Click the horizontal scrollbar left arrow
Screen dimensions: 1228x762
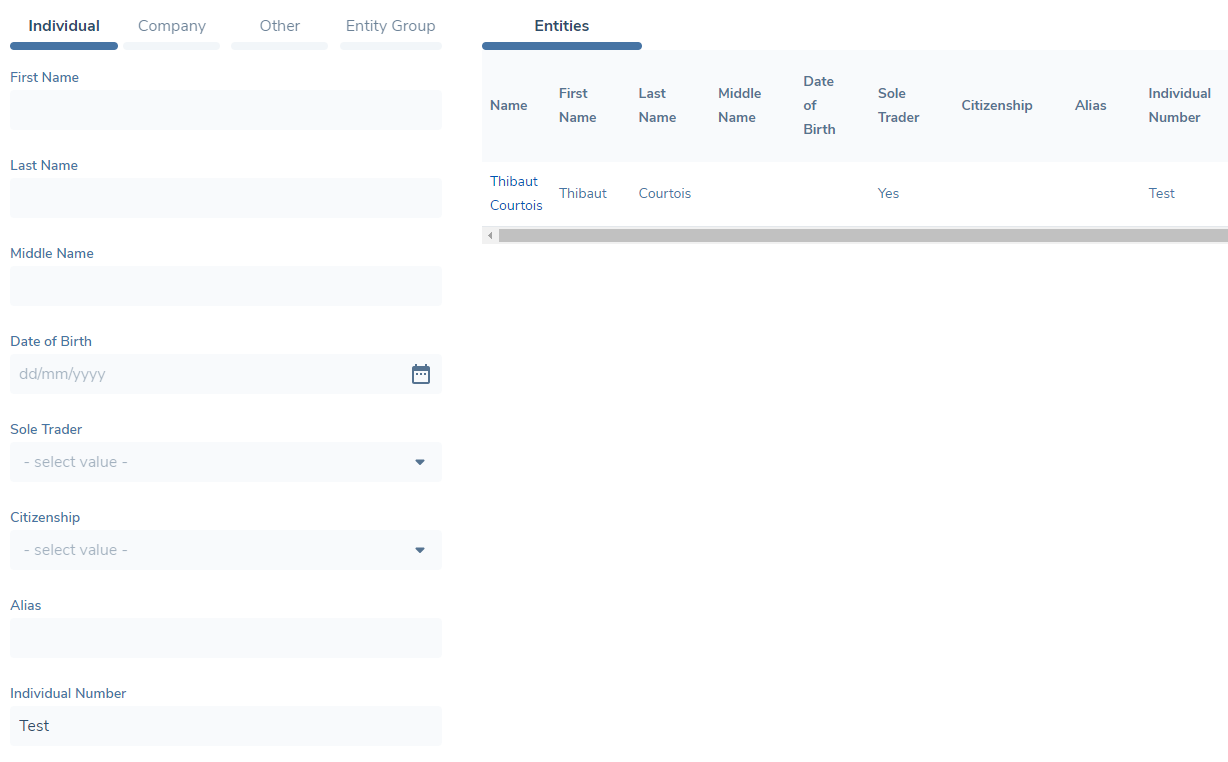490,236
